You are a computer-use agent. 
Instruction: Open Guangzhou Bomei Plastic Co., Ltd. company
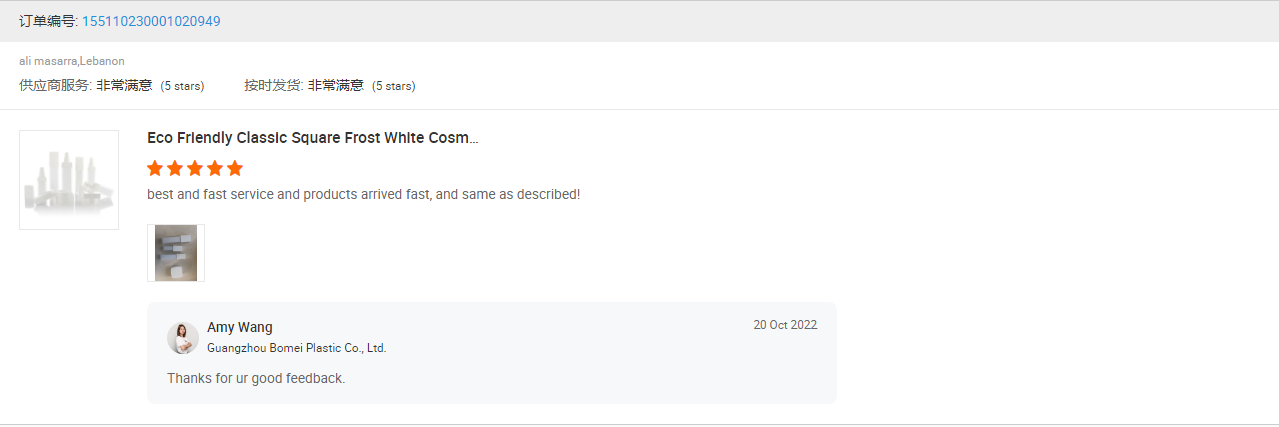pos(296,348)
